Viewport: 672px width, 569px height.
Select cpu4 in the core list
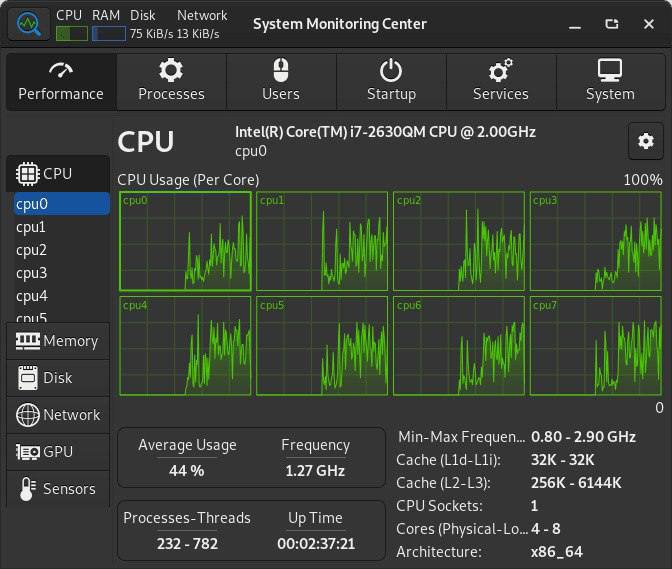62,296
